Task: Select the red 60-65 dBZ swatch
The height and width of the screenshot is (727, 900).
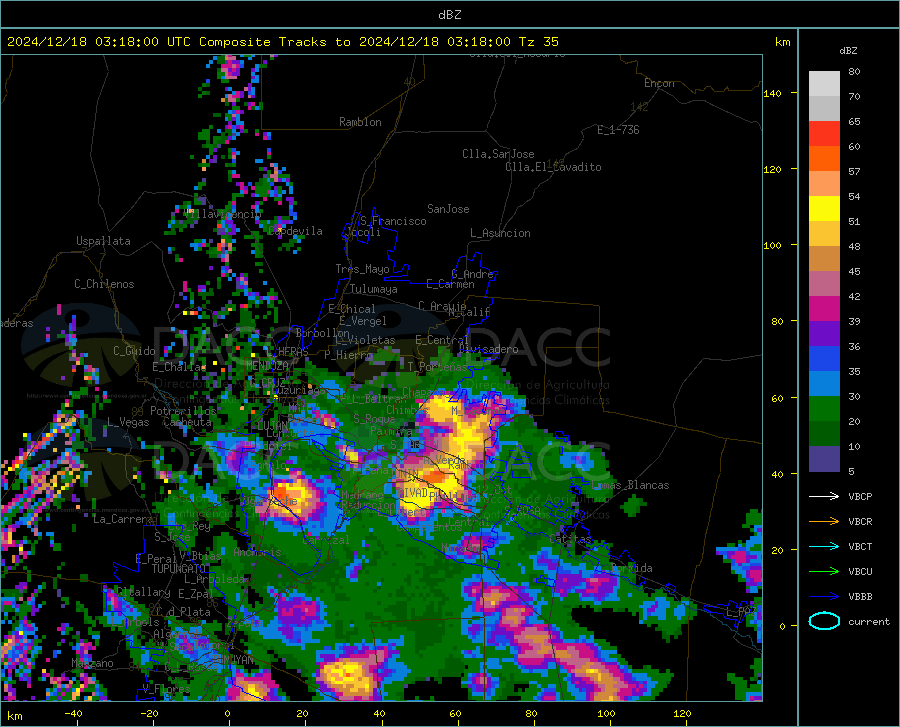Action: point(824,134)
